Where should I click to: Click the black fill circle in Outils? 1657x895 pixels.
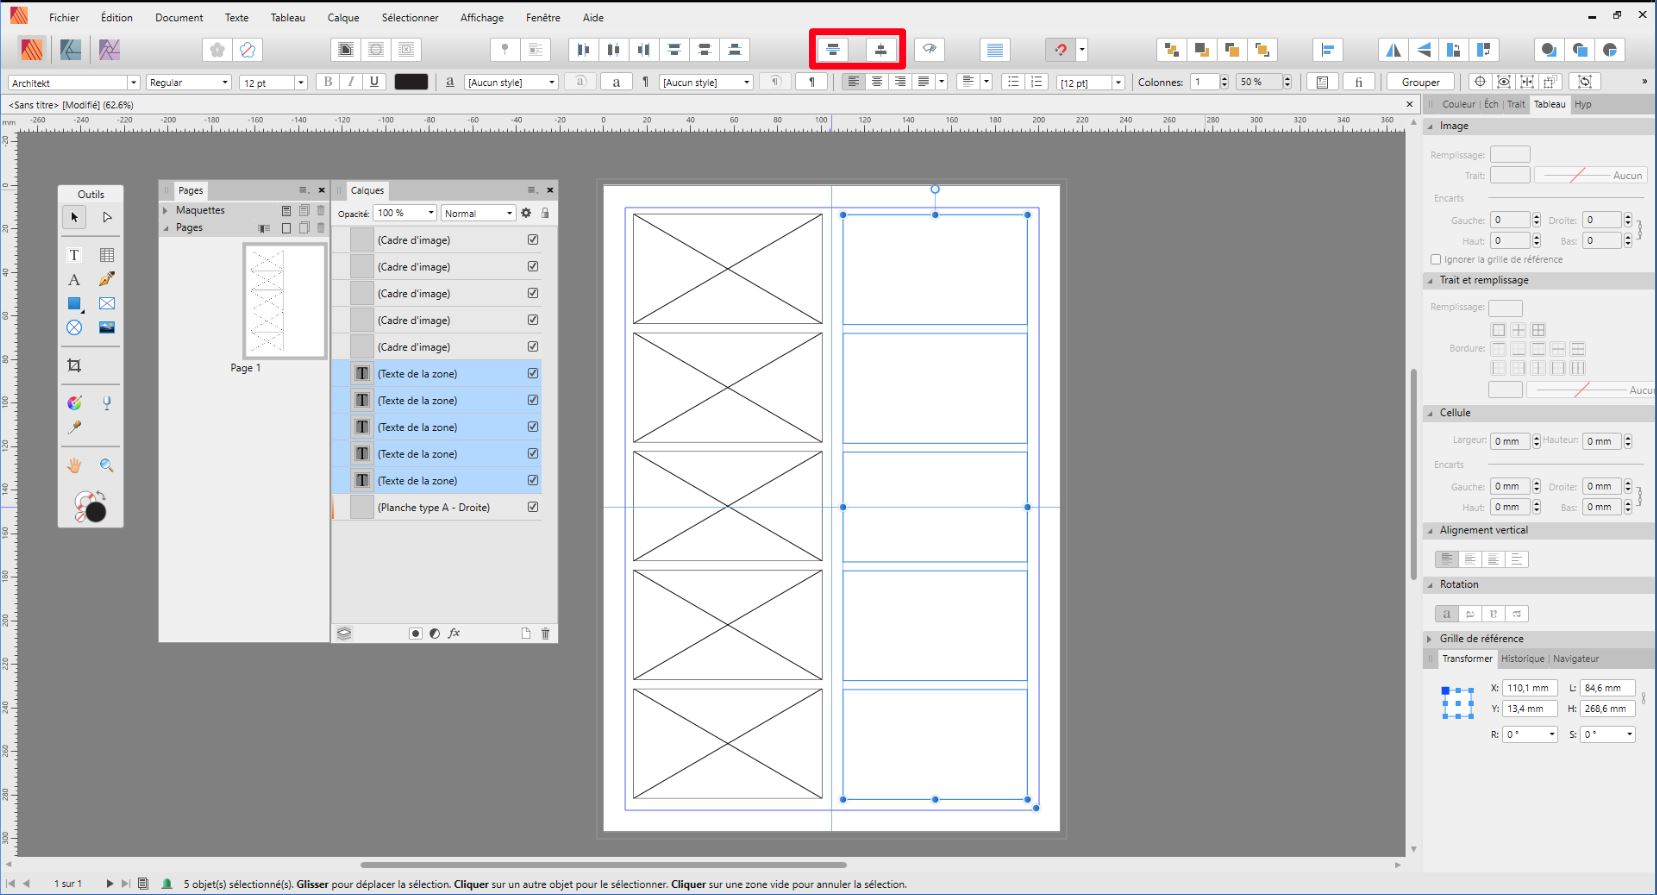coord(95,512)
